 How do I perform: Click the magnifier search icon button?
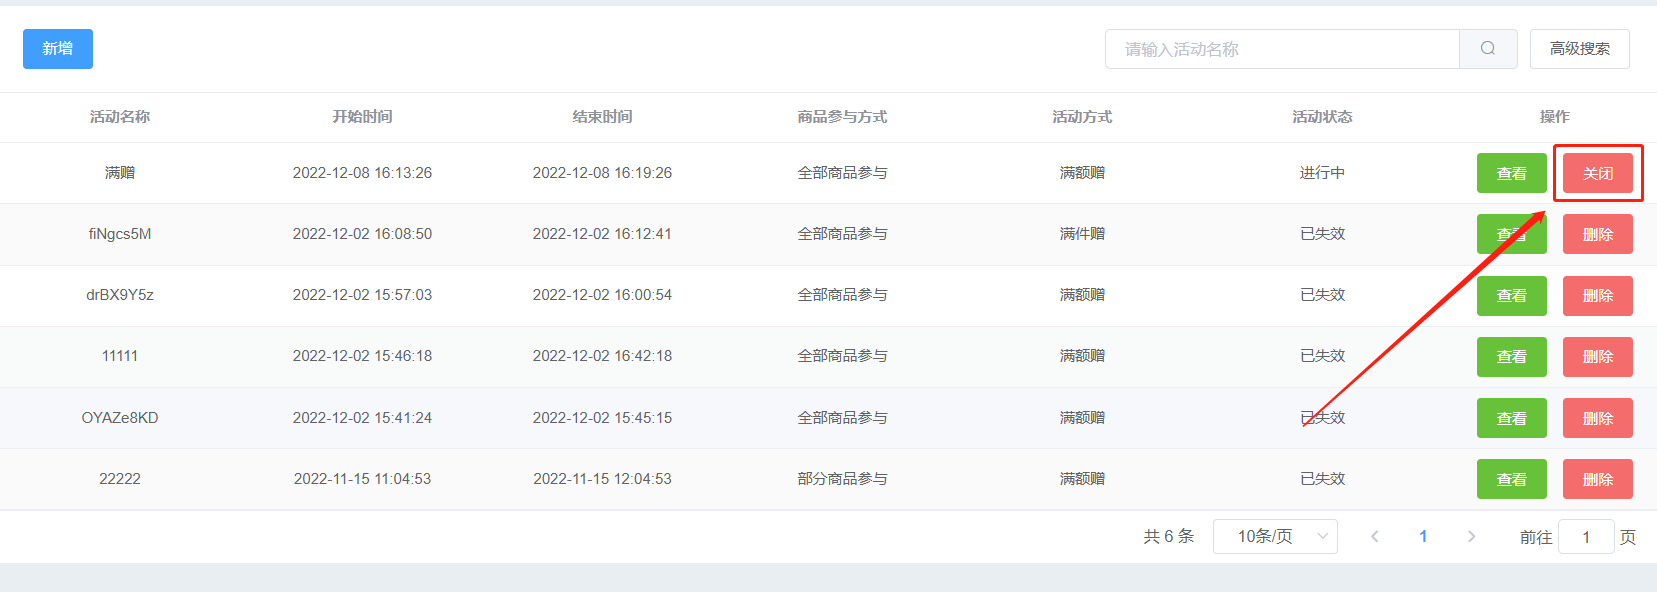coord(1488,49)
